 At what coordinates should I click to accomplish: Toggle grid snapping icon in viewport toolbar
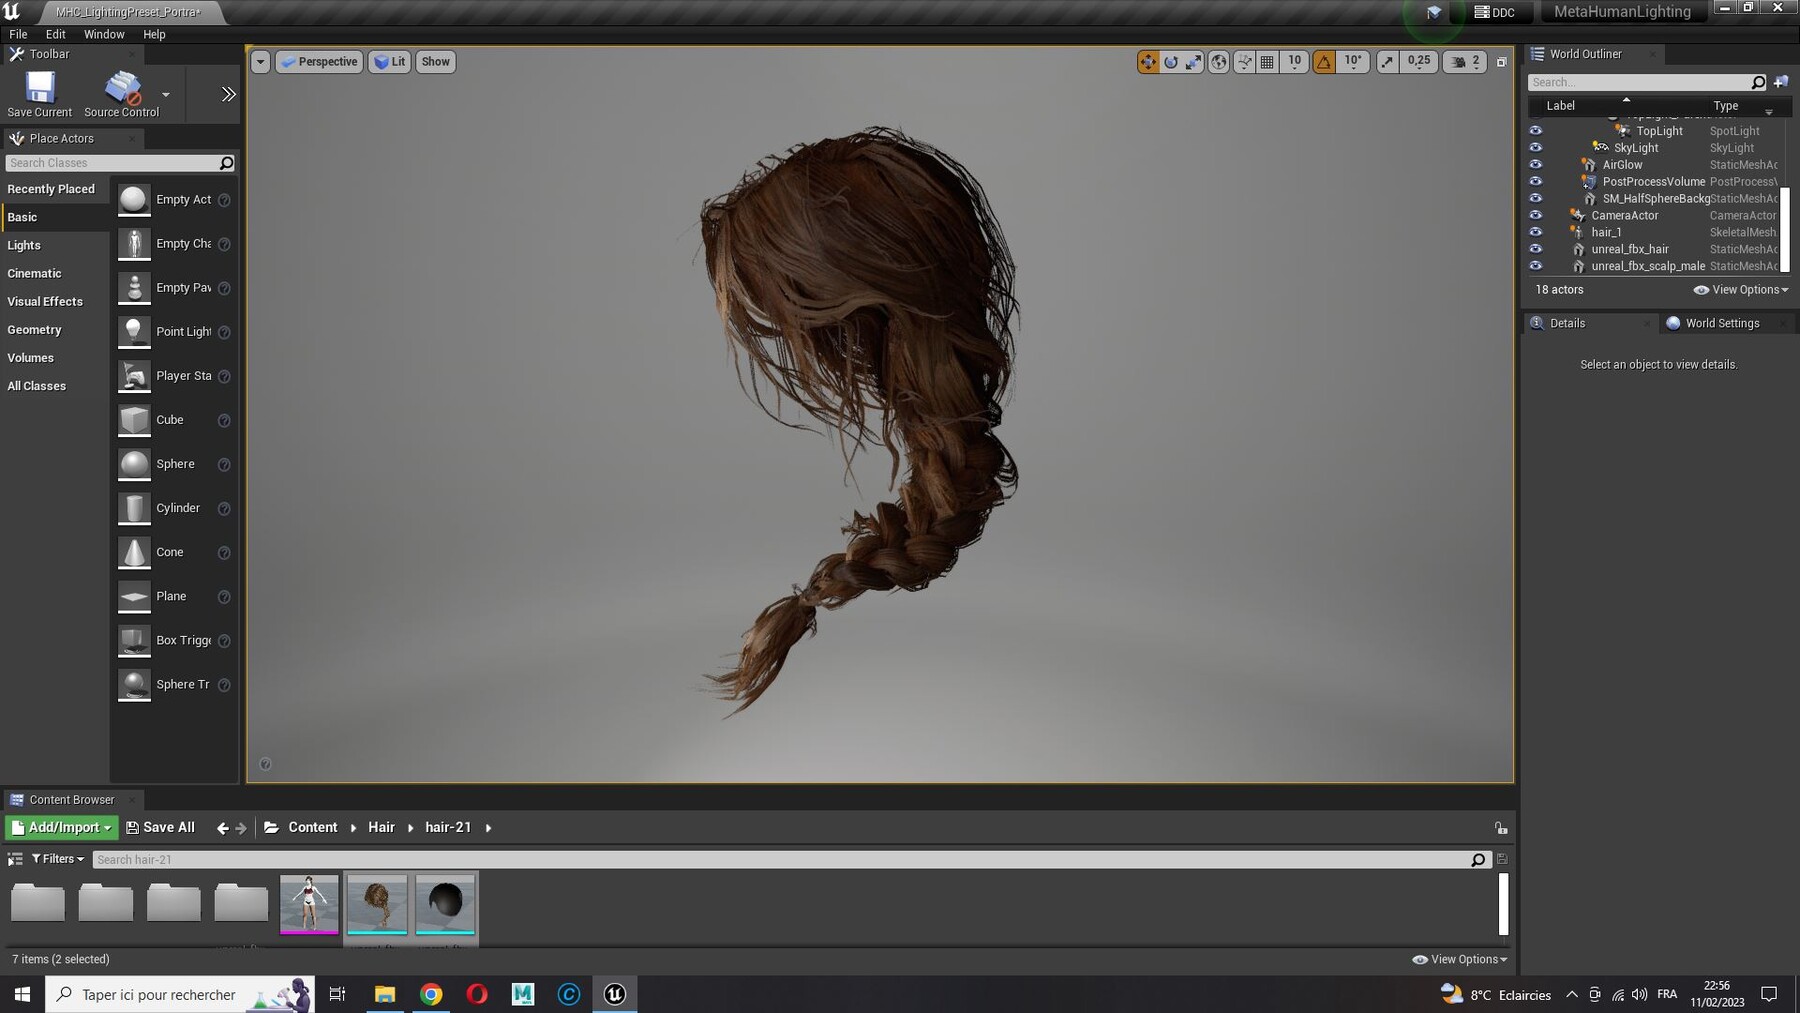click(x=1267, y=62)
